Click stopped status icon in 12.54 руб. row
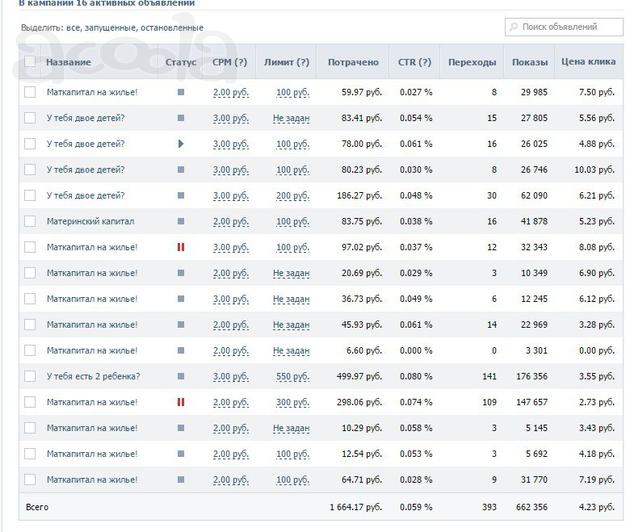626x532 pixels. (x=181, y=454)
